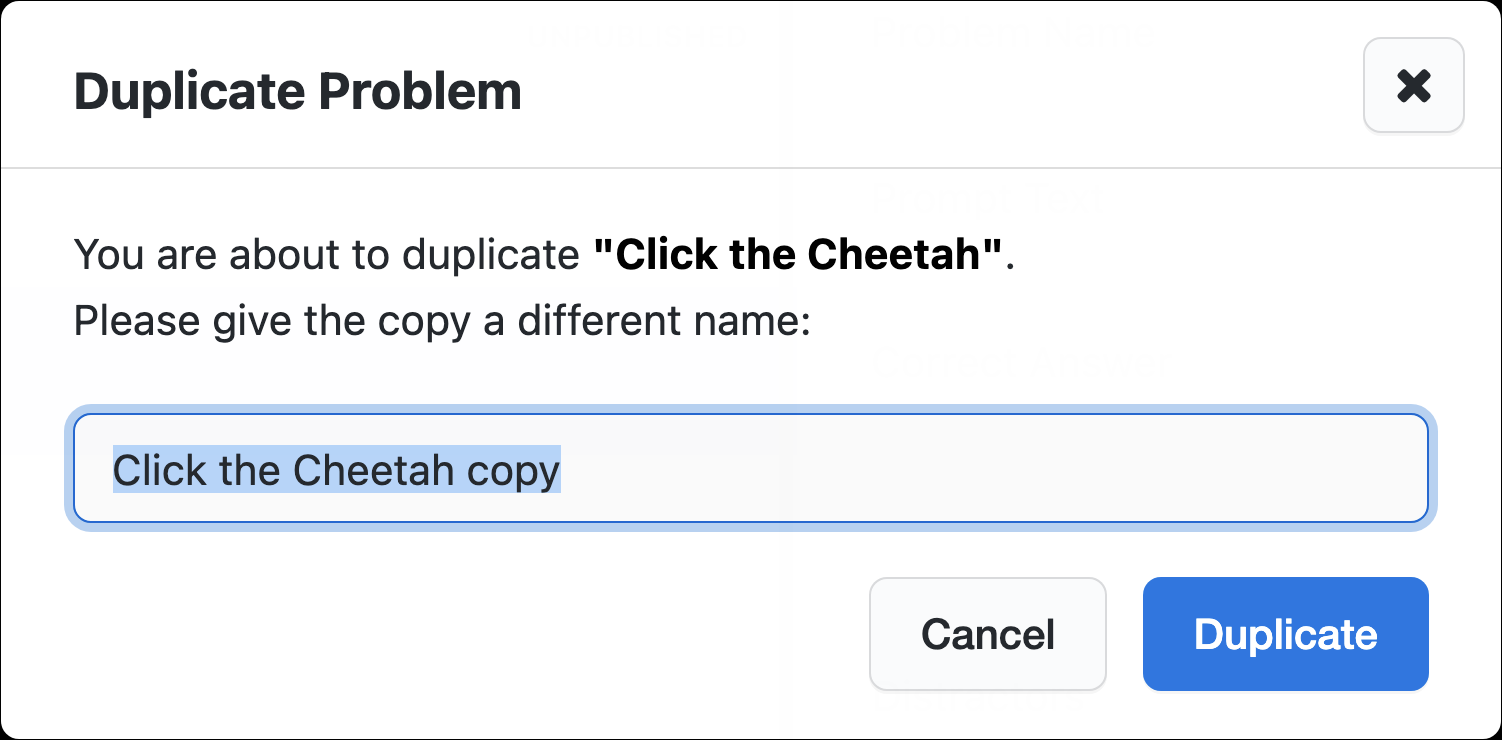Close the Duplicate Problem dialog with X
The height and width of the screenshot is (740, 1502).
point(1413,86)
